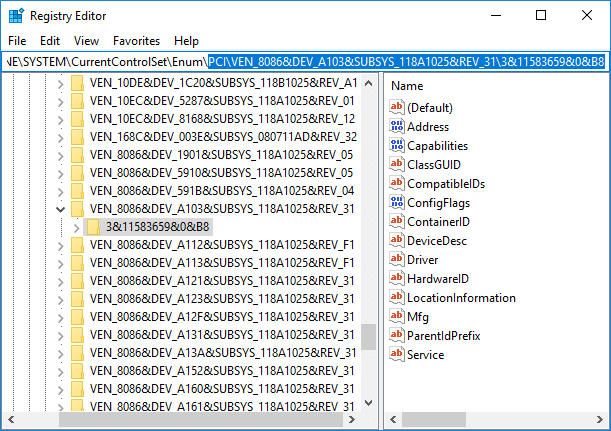The image size is (611, 431).
Task: Expand VEN_168C&DEV_003E key chevron
Action: [60, 138]
